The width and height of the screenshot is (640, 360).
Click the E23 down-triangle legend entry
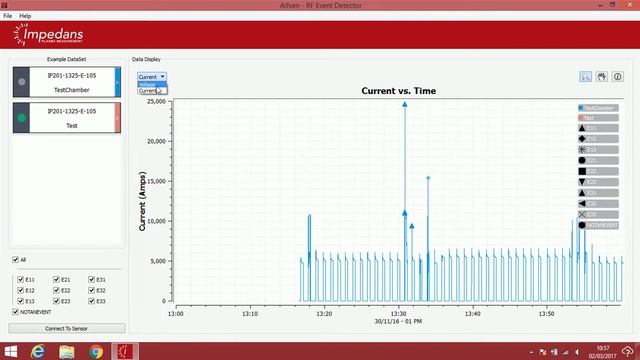click(x=598, y=182)
